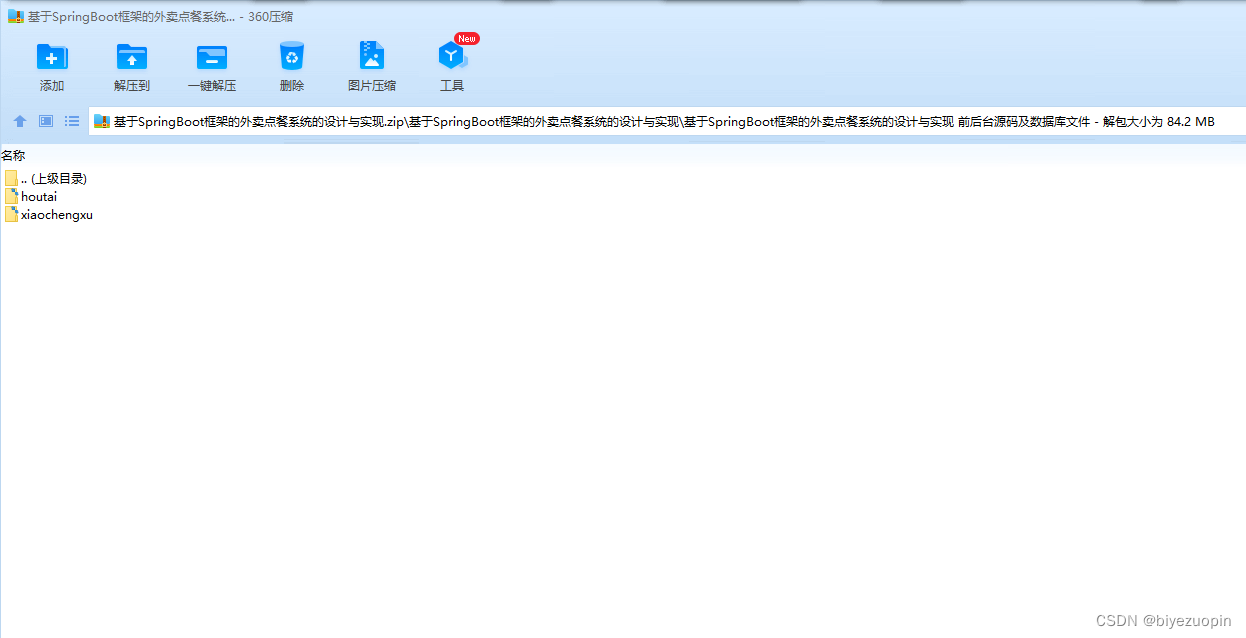Switch to the list view mode button

point(72,121)
